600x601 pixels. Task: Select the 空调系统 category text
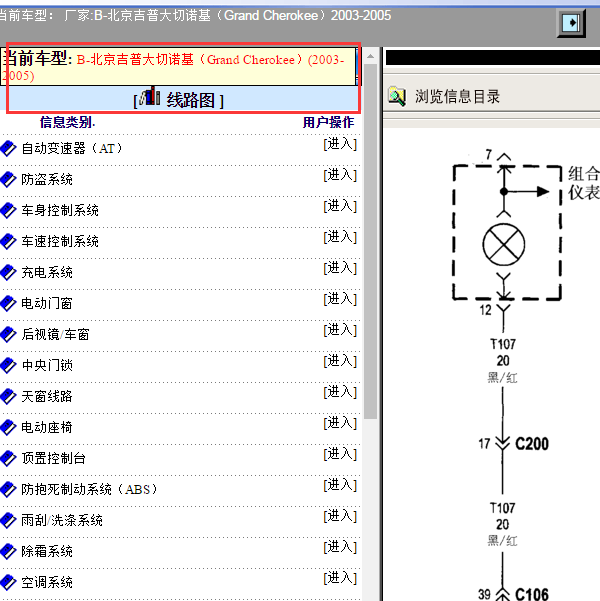tap(47, 583)
